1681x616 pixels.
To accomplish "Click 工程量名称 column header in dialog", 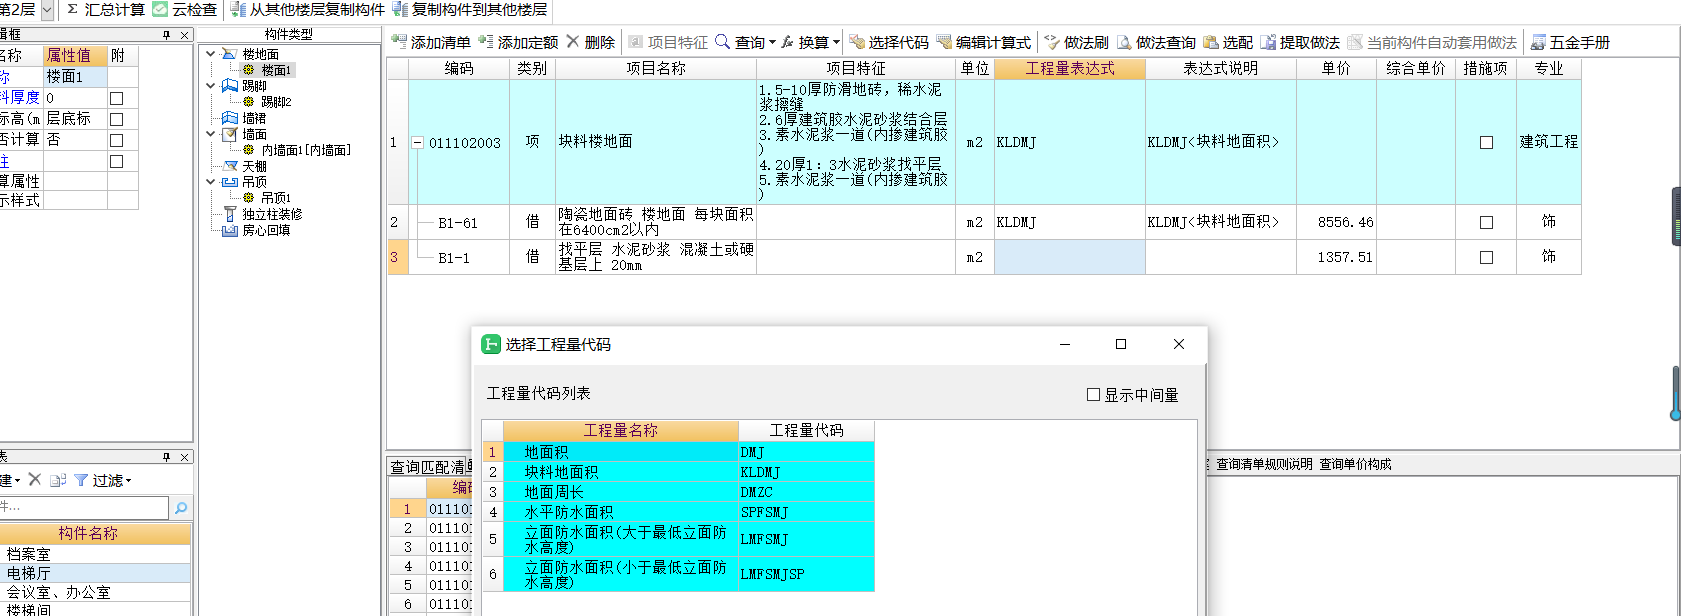I will pyautogui.click(x=620, y=430).
